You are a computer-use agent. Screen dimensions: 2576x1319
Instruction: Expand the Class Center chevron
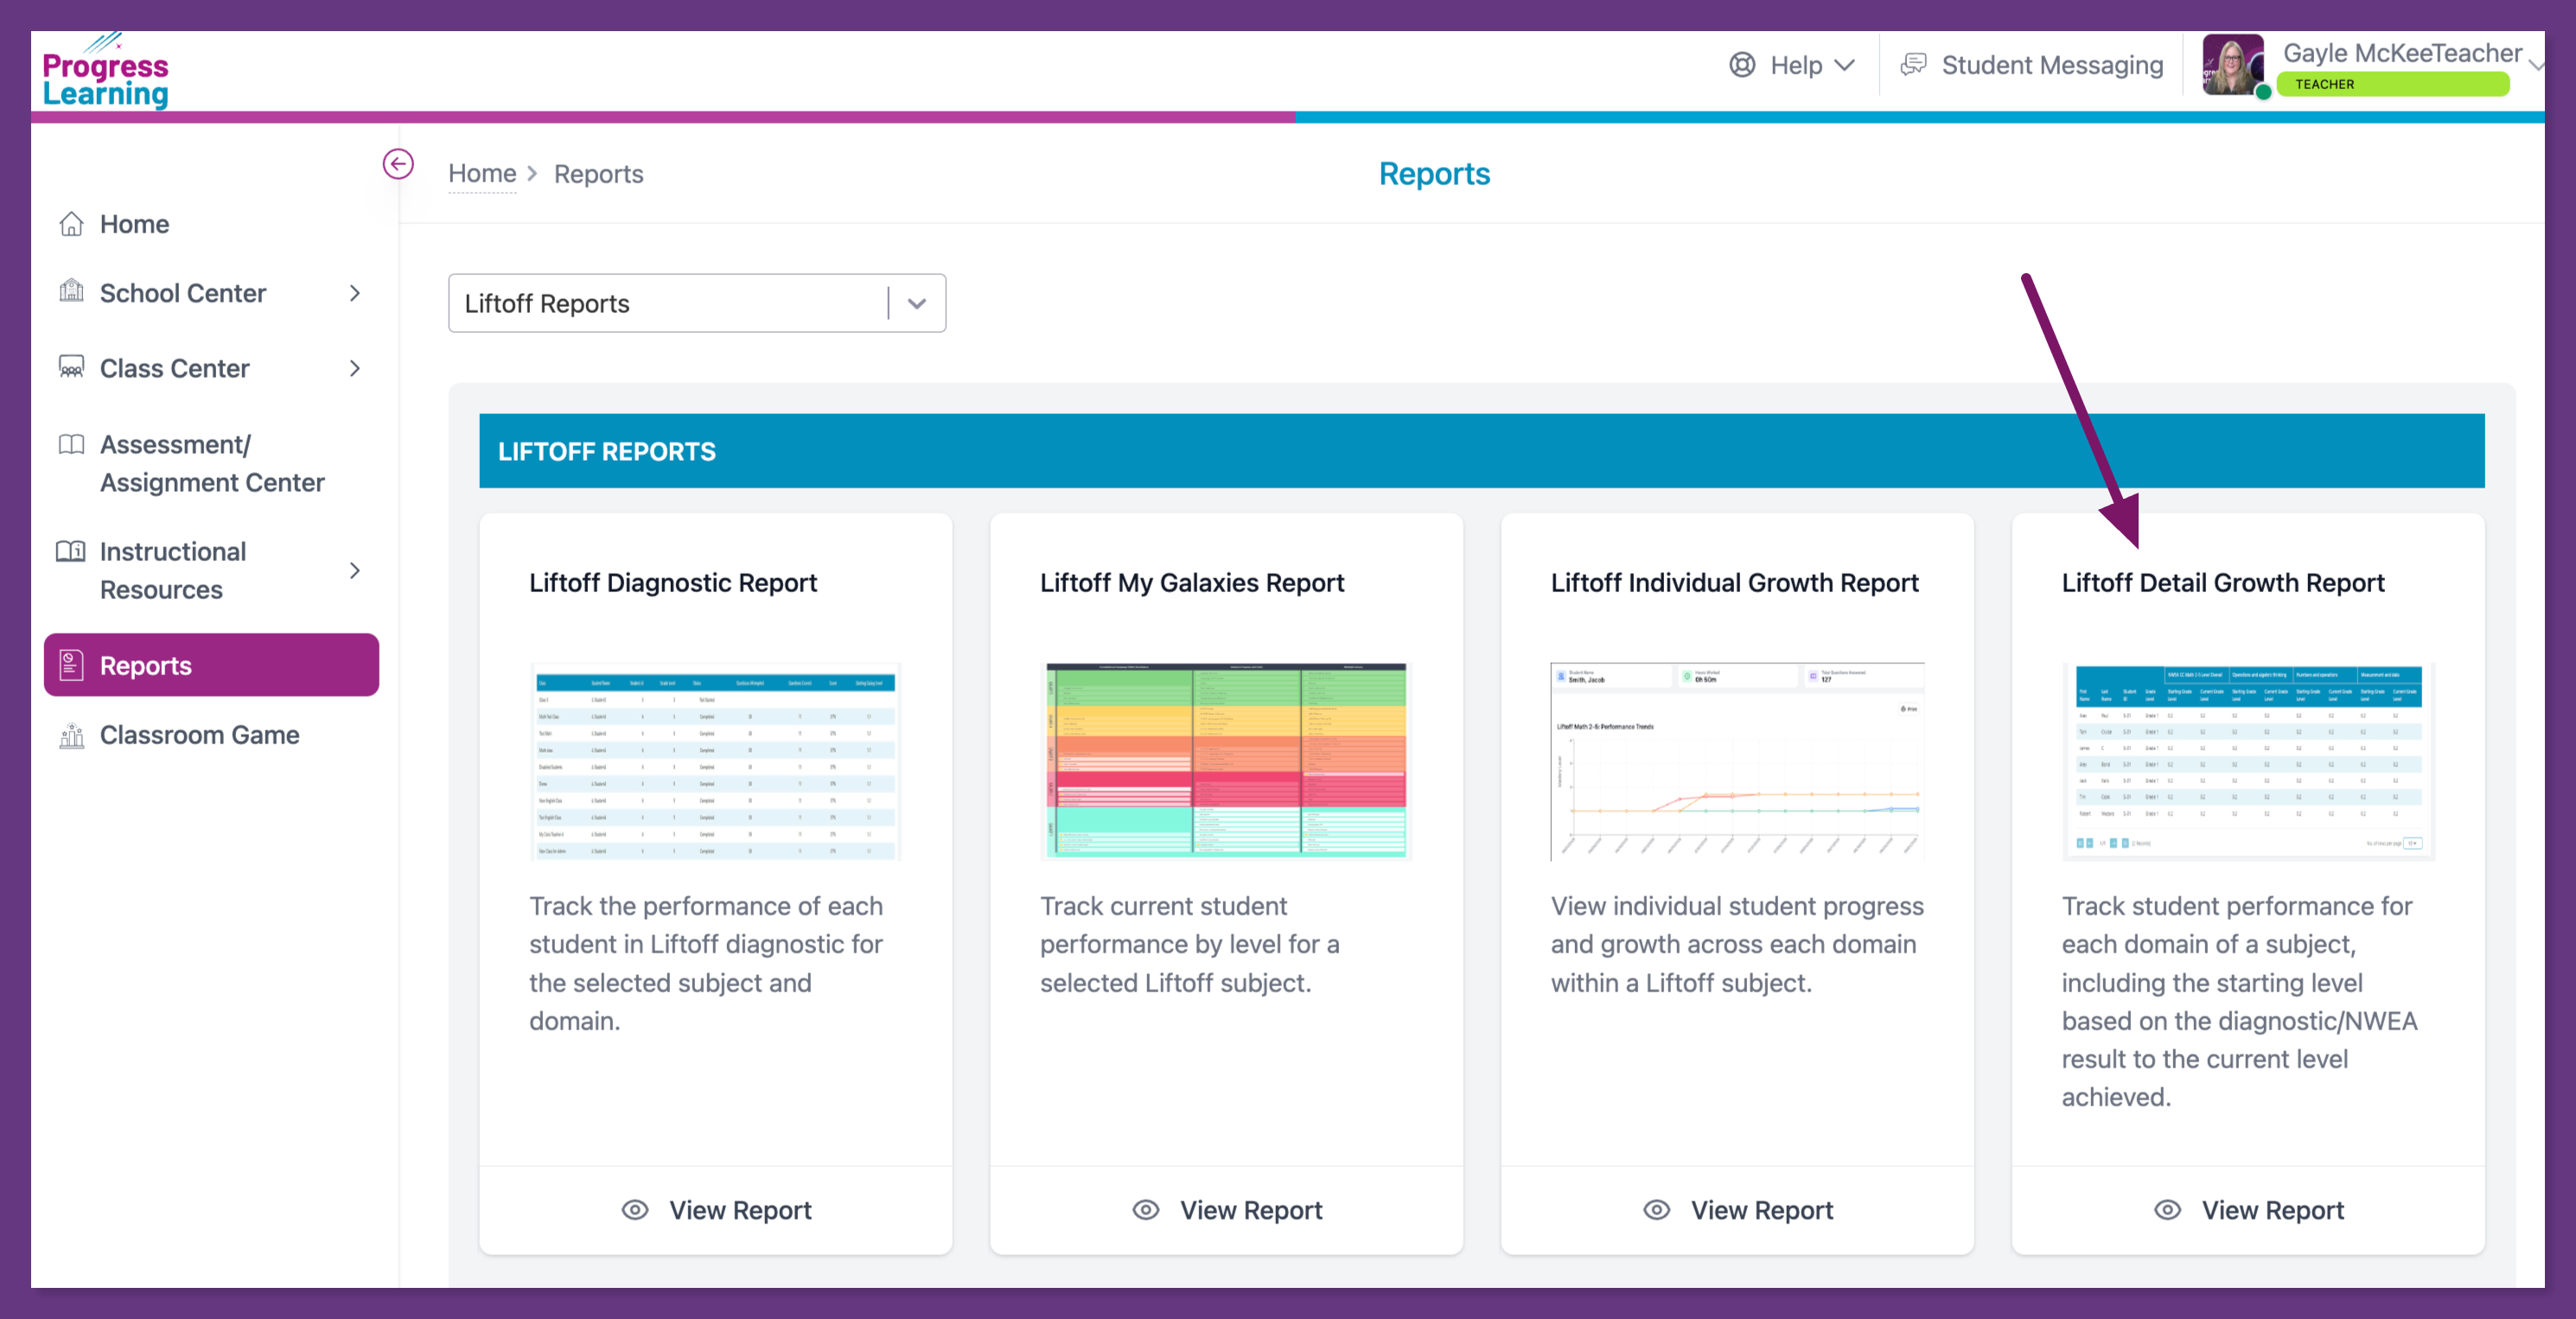(355, 368)
